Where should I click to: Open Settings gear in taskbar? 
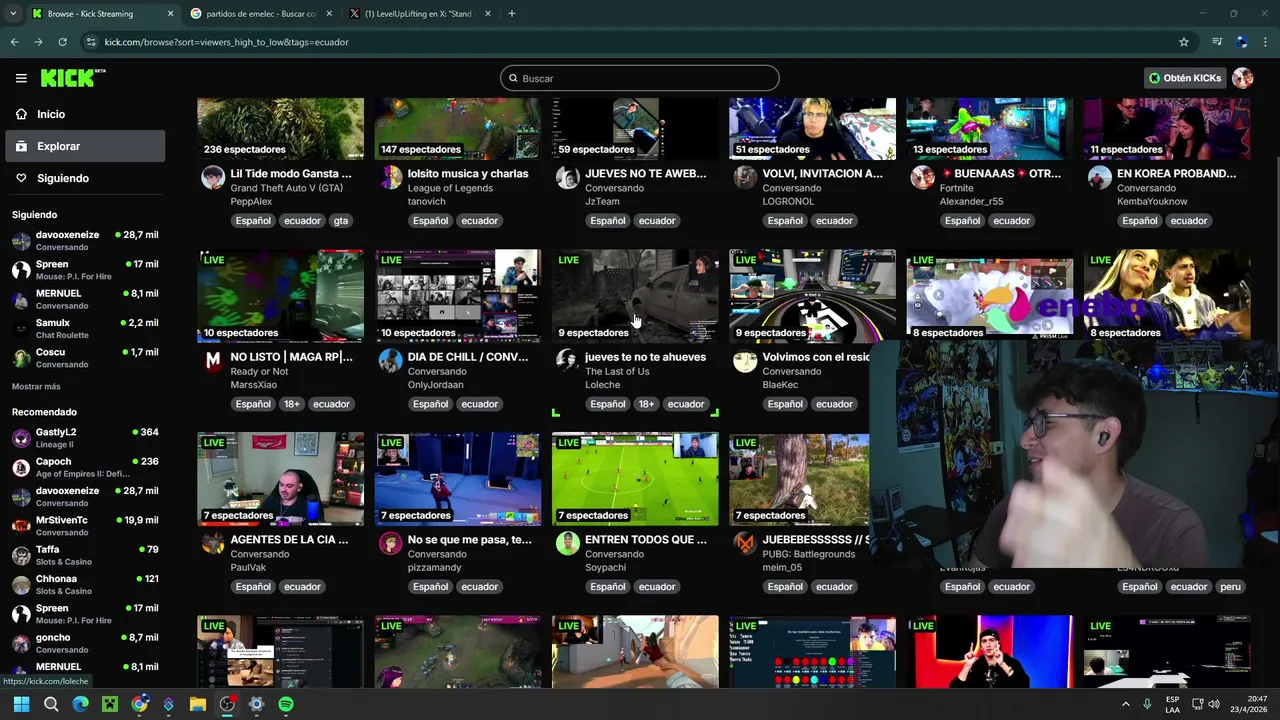[x=256, y=704]
